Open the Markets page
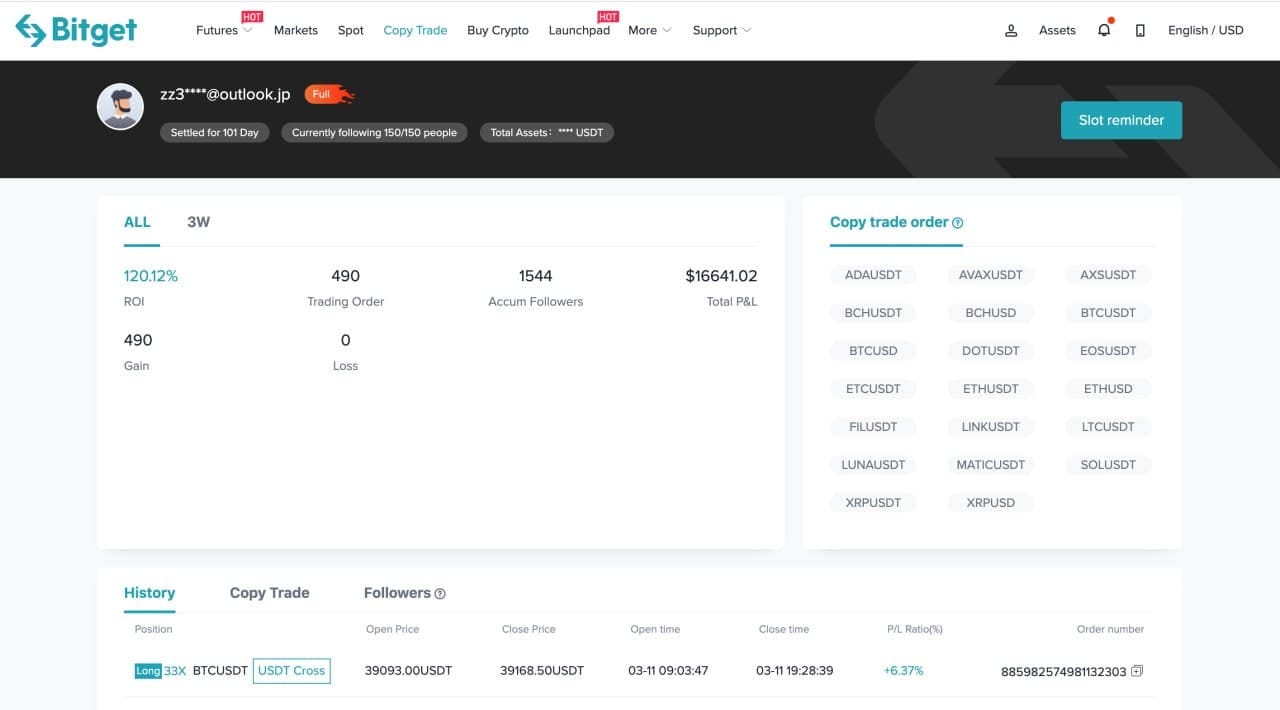This screenshot has width=1280, height=710. tap(296, 30)
